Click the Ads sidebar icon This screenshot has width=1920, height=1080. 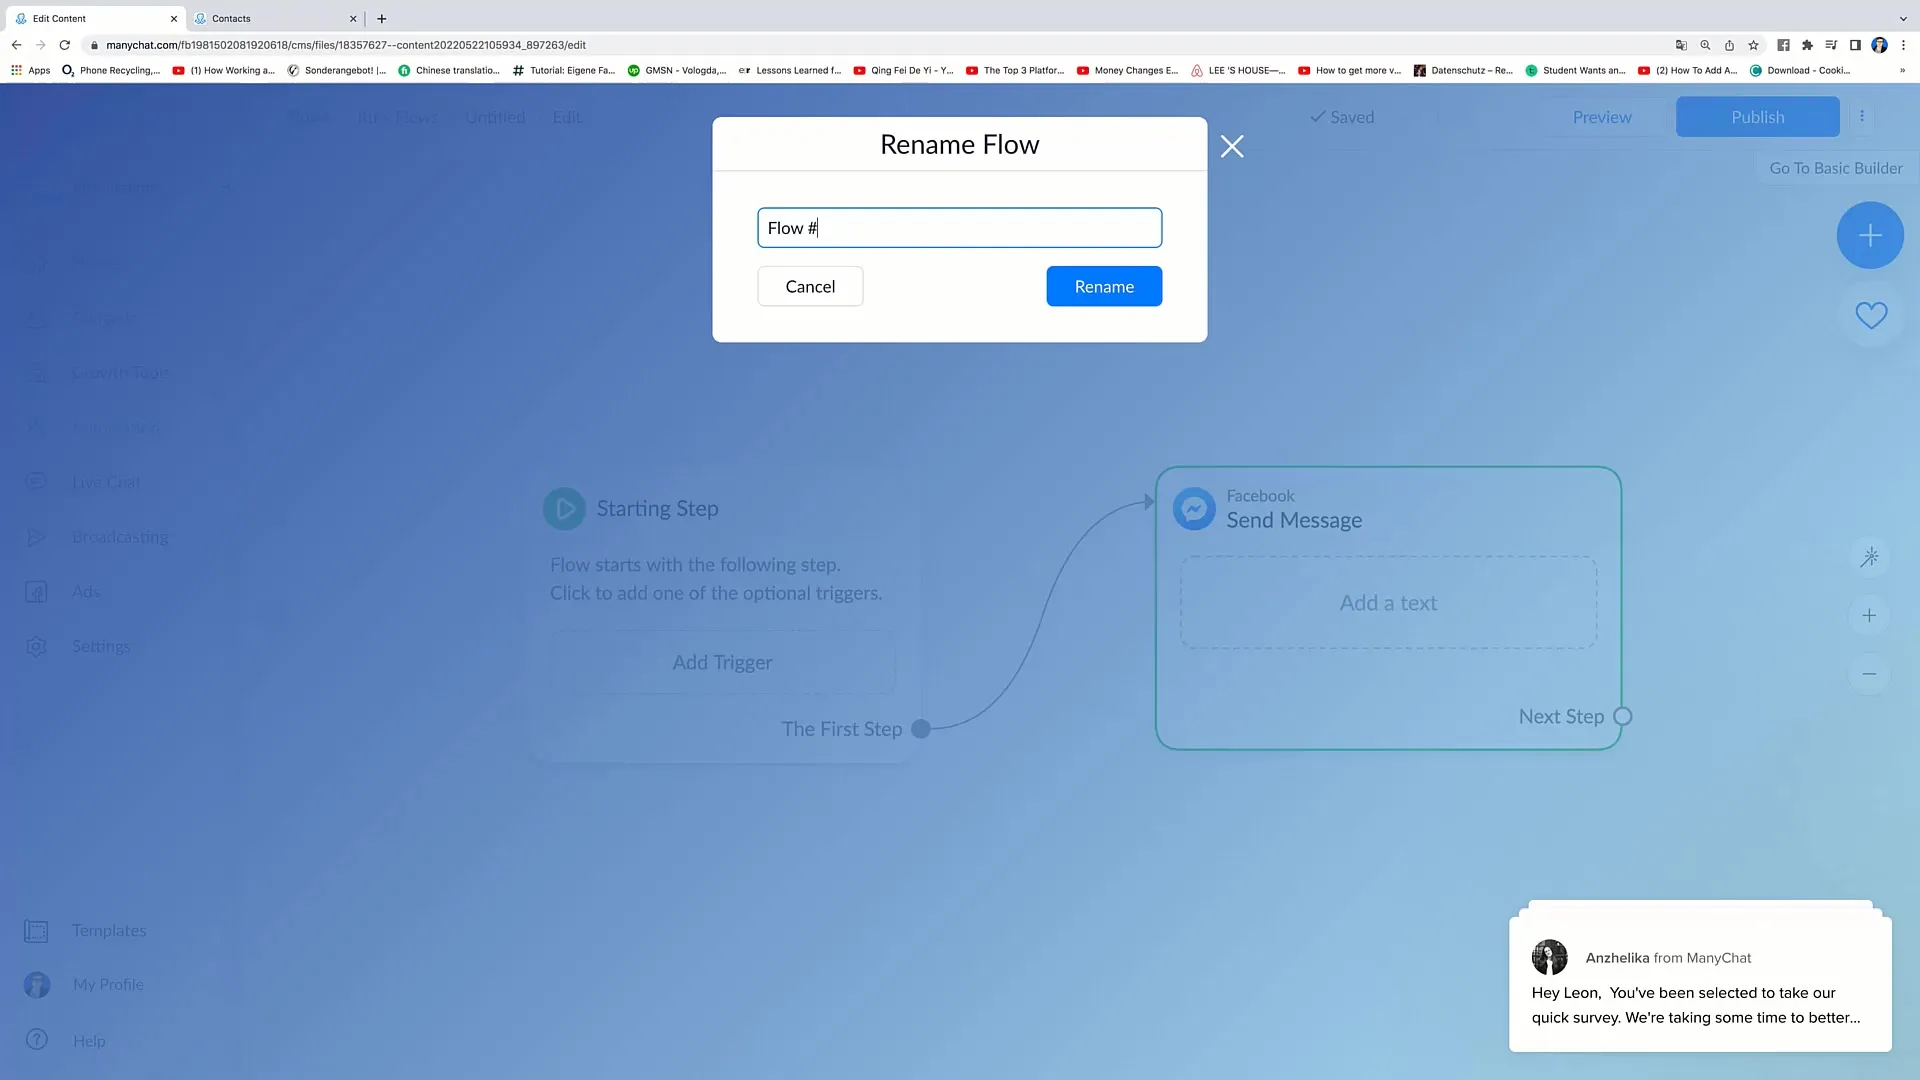(x=36, y=592)
